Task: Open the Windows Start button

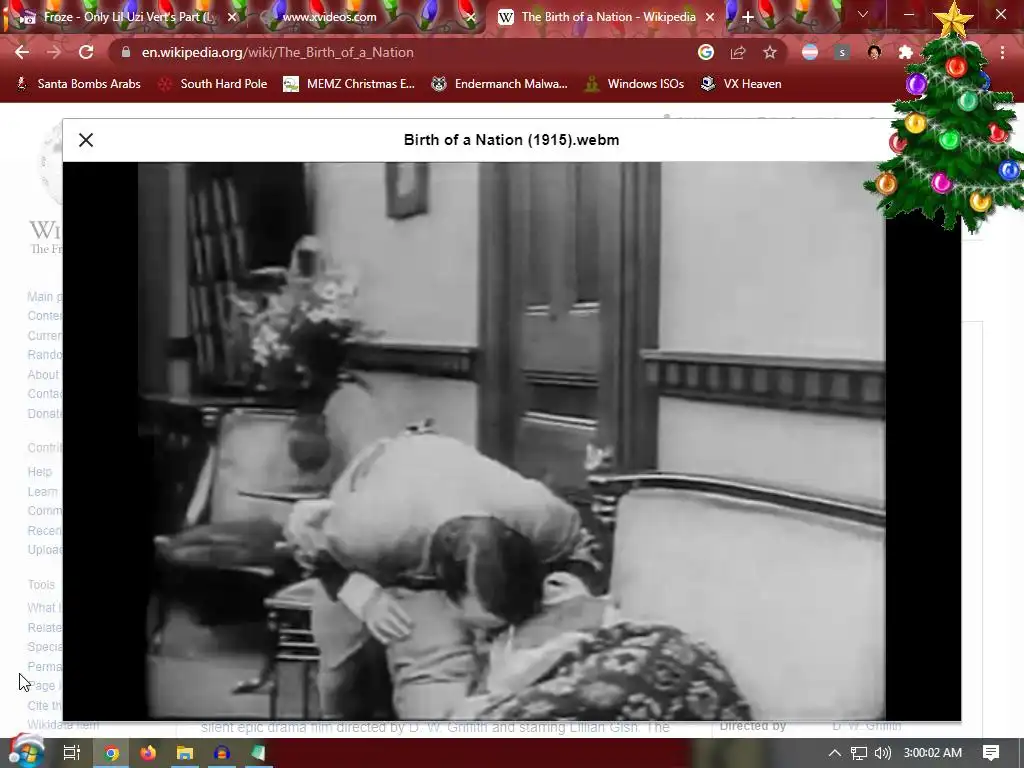Action: (x=26, y=752)
